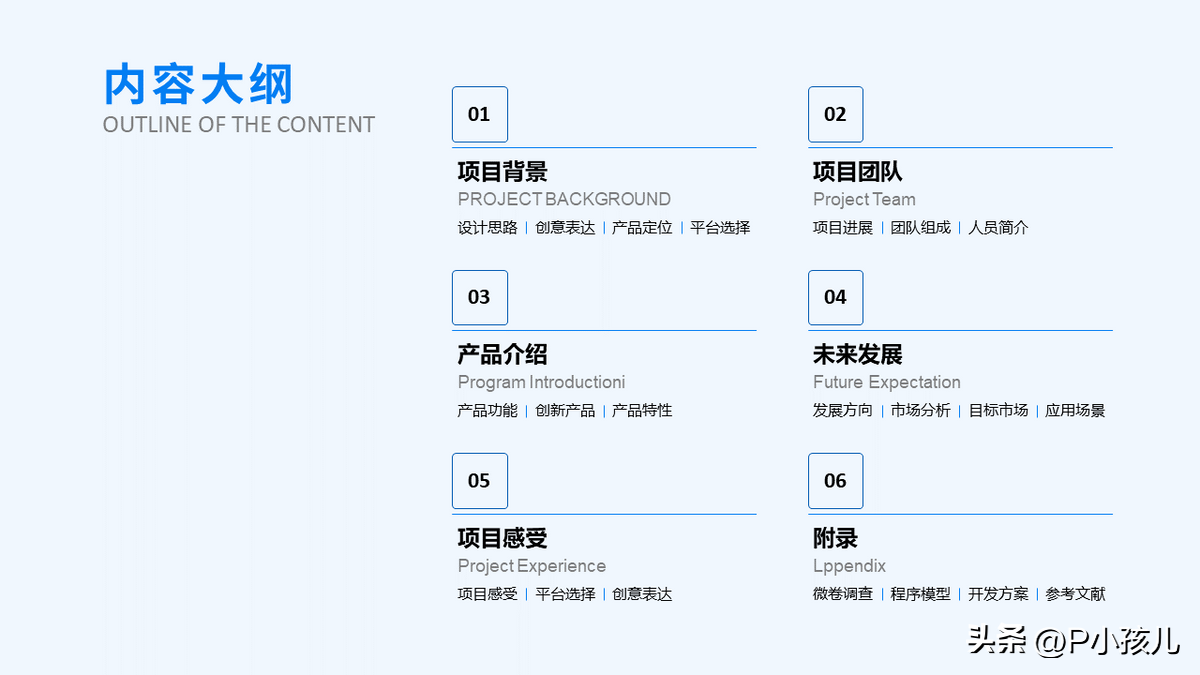Click the 项目进展 item

843,227
